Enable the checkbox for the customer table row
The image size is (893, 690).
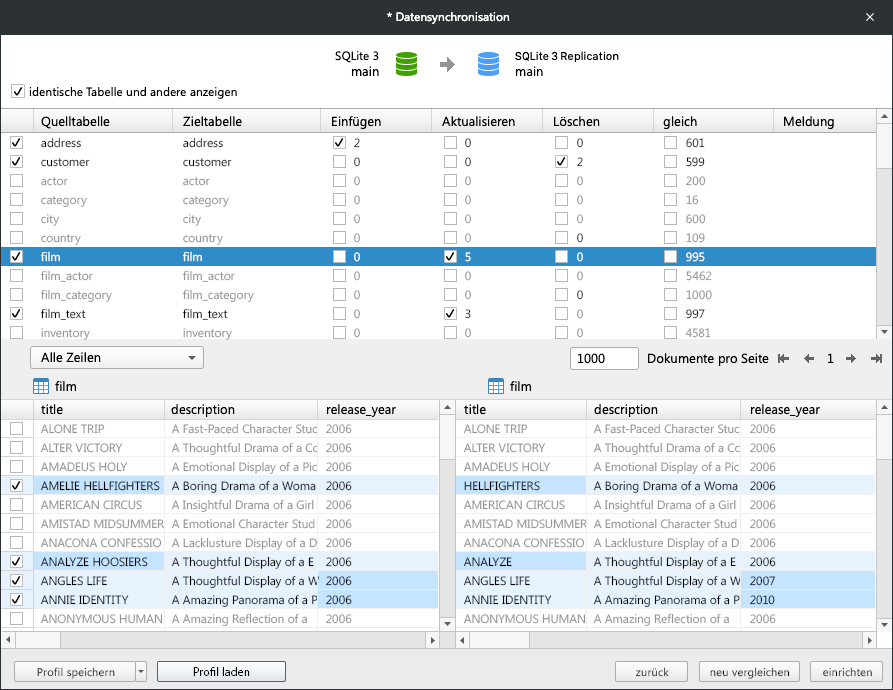pyautogui.click(x=17, y=162)
